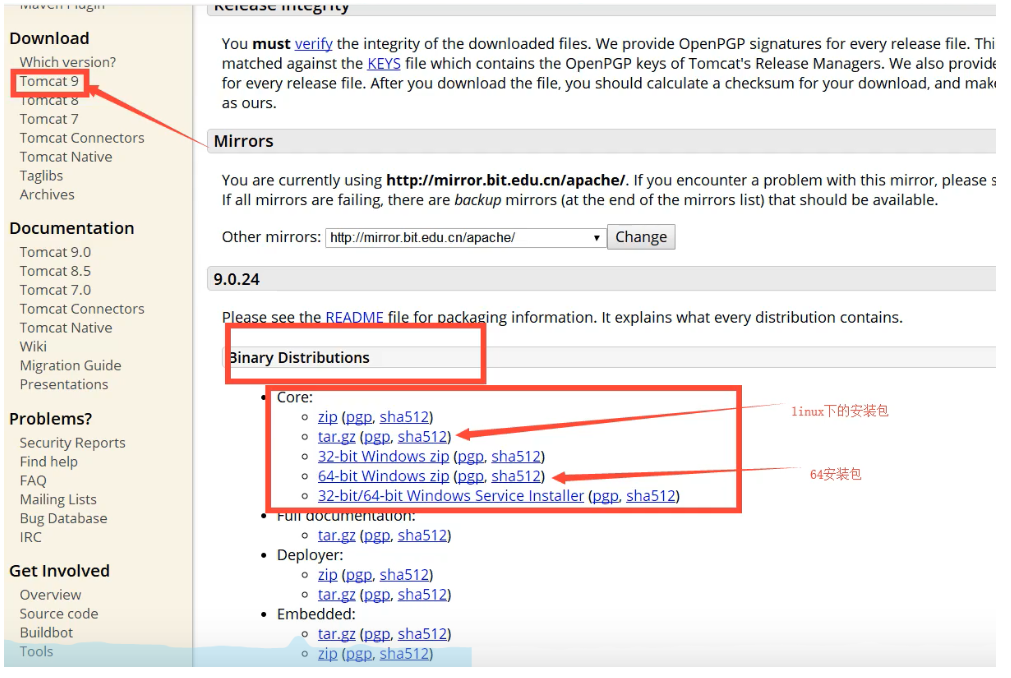Open the KEYS file link
1011x678 pixels.
click(x=384, y=64)
